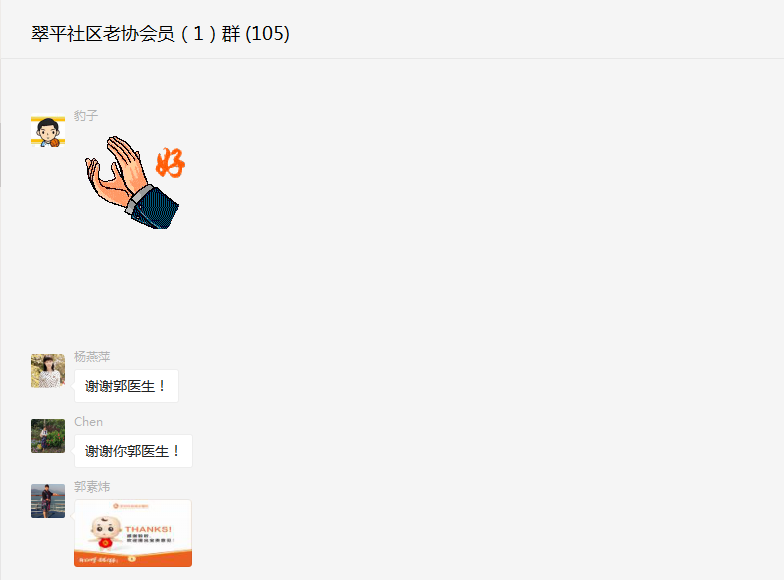Click Chen's garden photo avatar

pyautogui.click(x=48, y=436)
